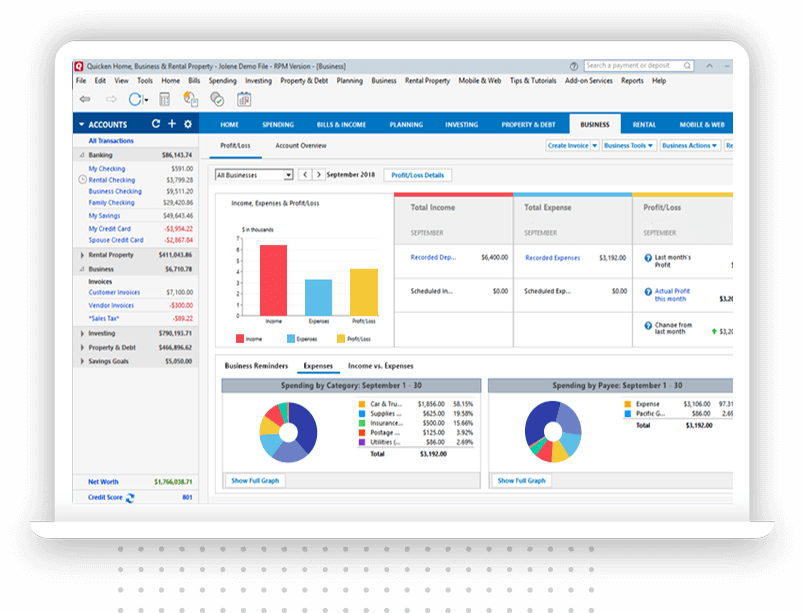The width and height of the screenshot is (804, 613).
Task: Open the File menu
Action: [81, 80]
